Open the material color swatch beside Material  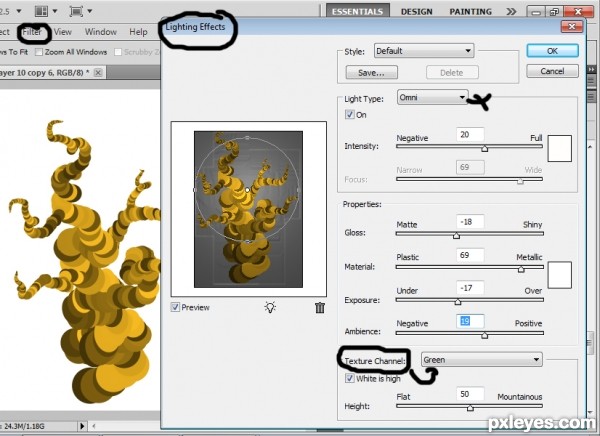tap(559, 275)
